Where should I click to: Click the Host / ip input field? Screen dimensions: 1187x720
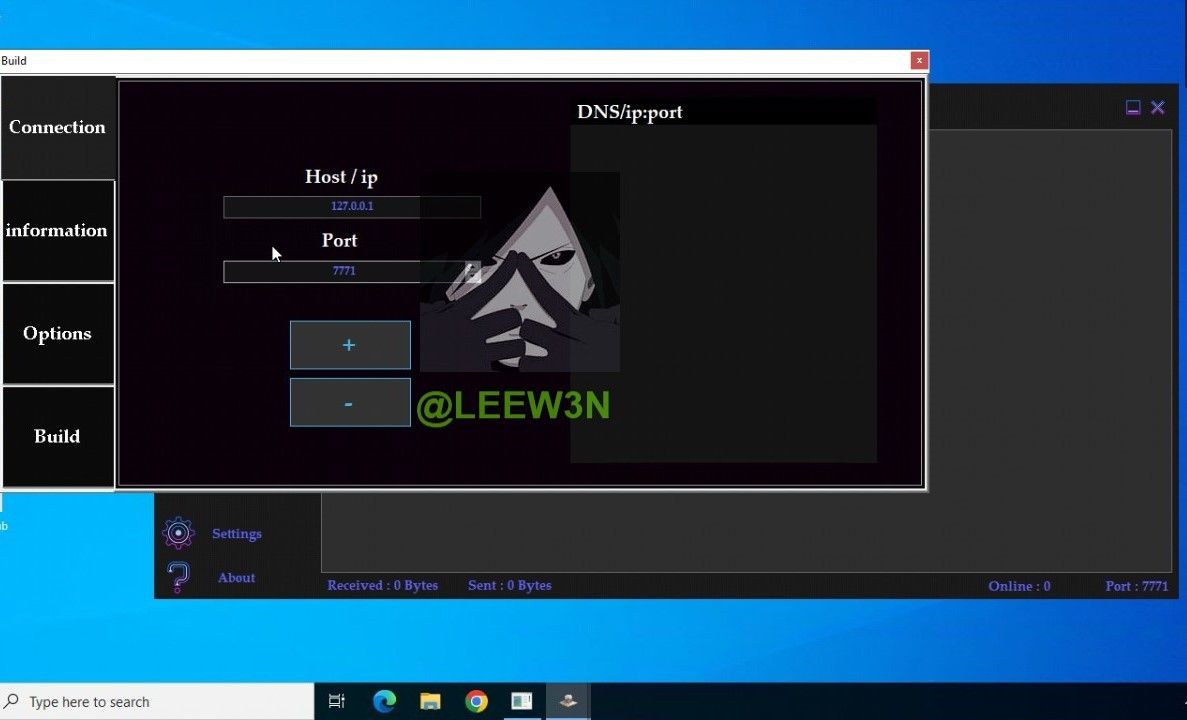351,207
